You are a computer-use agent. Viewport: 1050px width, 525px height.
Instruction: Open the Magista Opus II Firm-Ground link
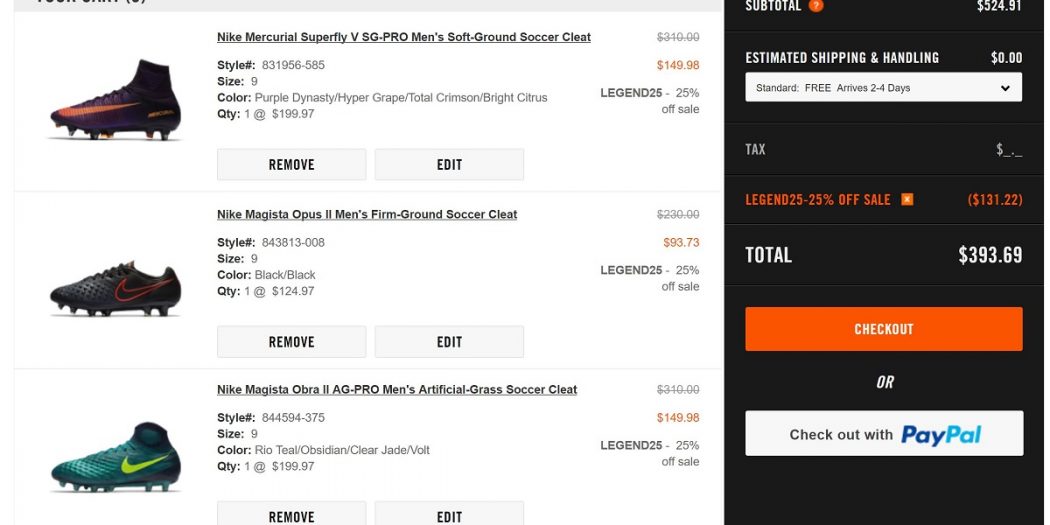[x=367, y=214]
